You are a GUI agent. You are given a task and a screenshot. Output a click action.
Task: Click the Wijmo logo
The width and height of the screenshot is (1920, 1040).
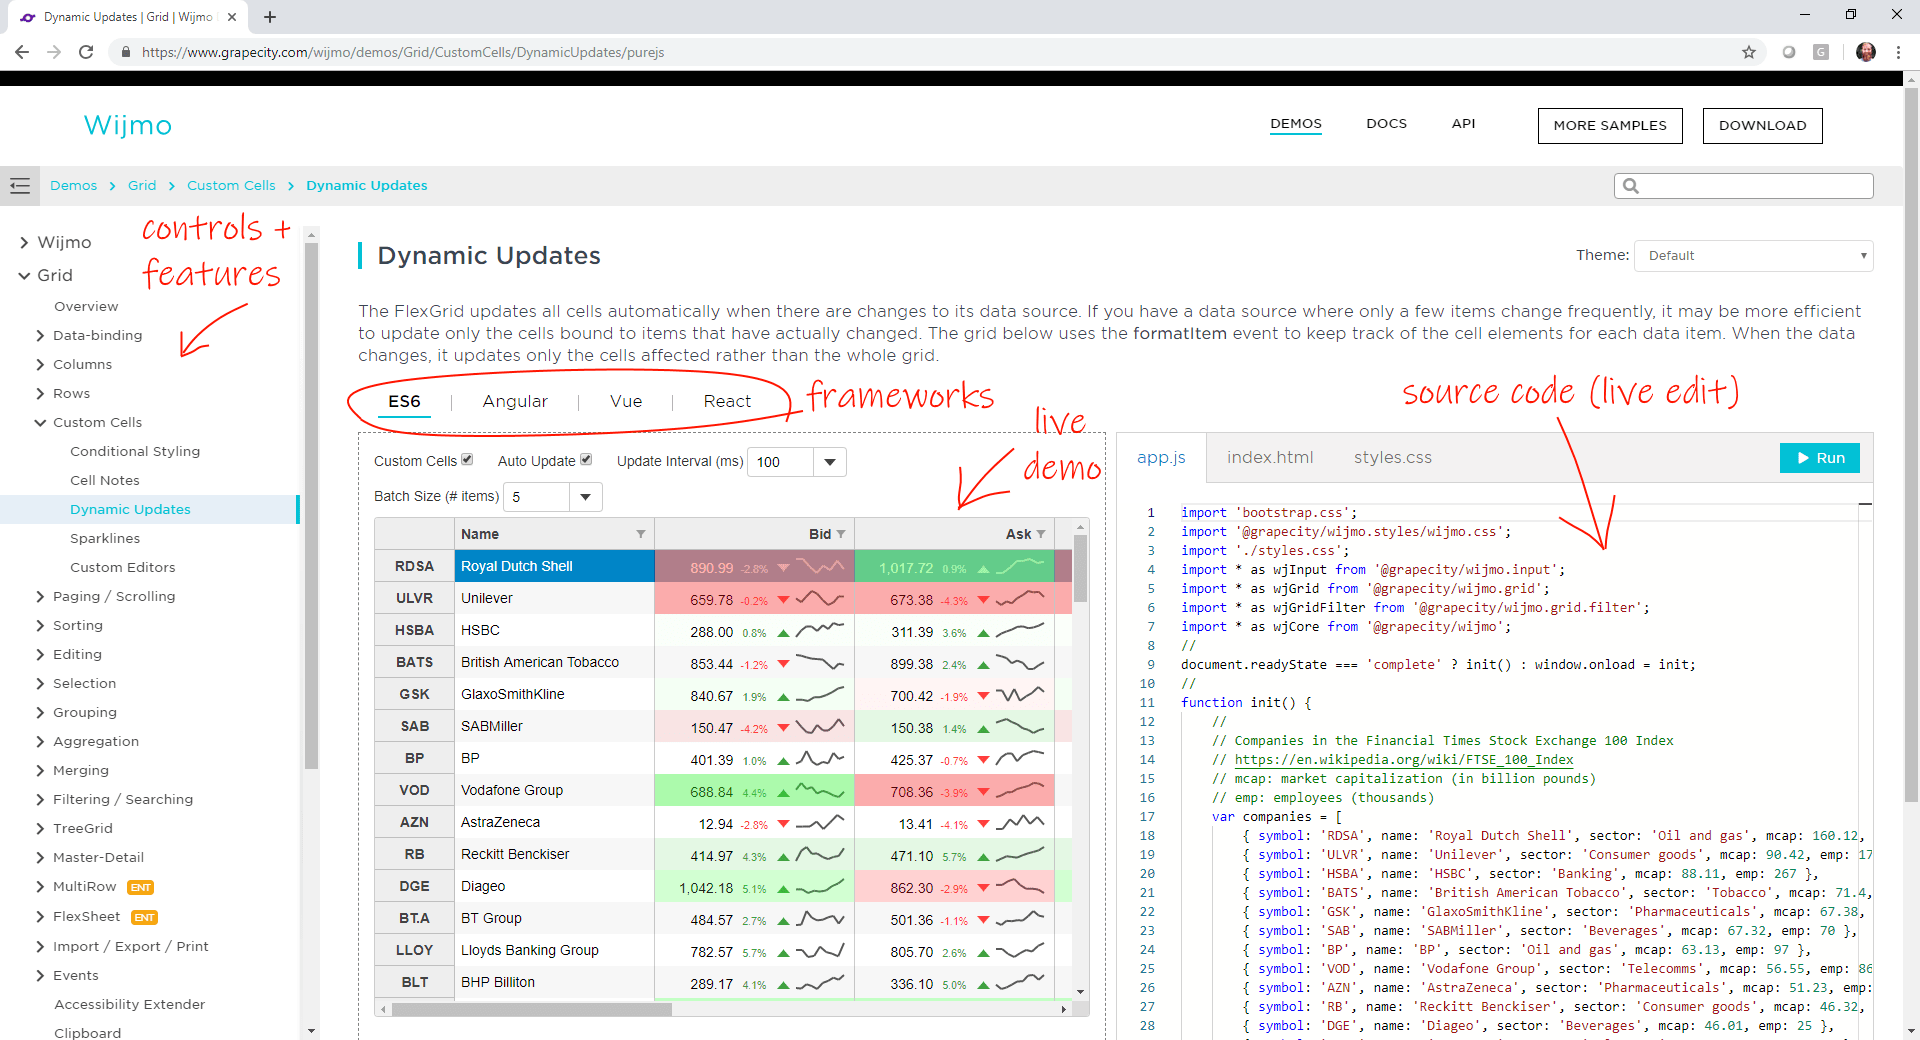point(127,125)
